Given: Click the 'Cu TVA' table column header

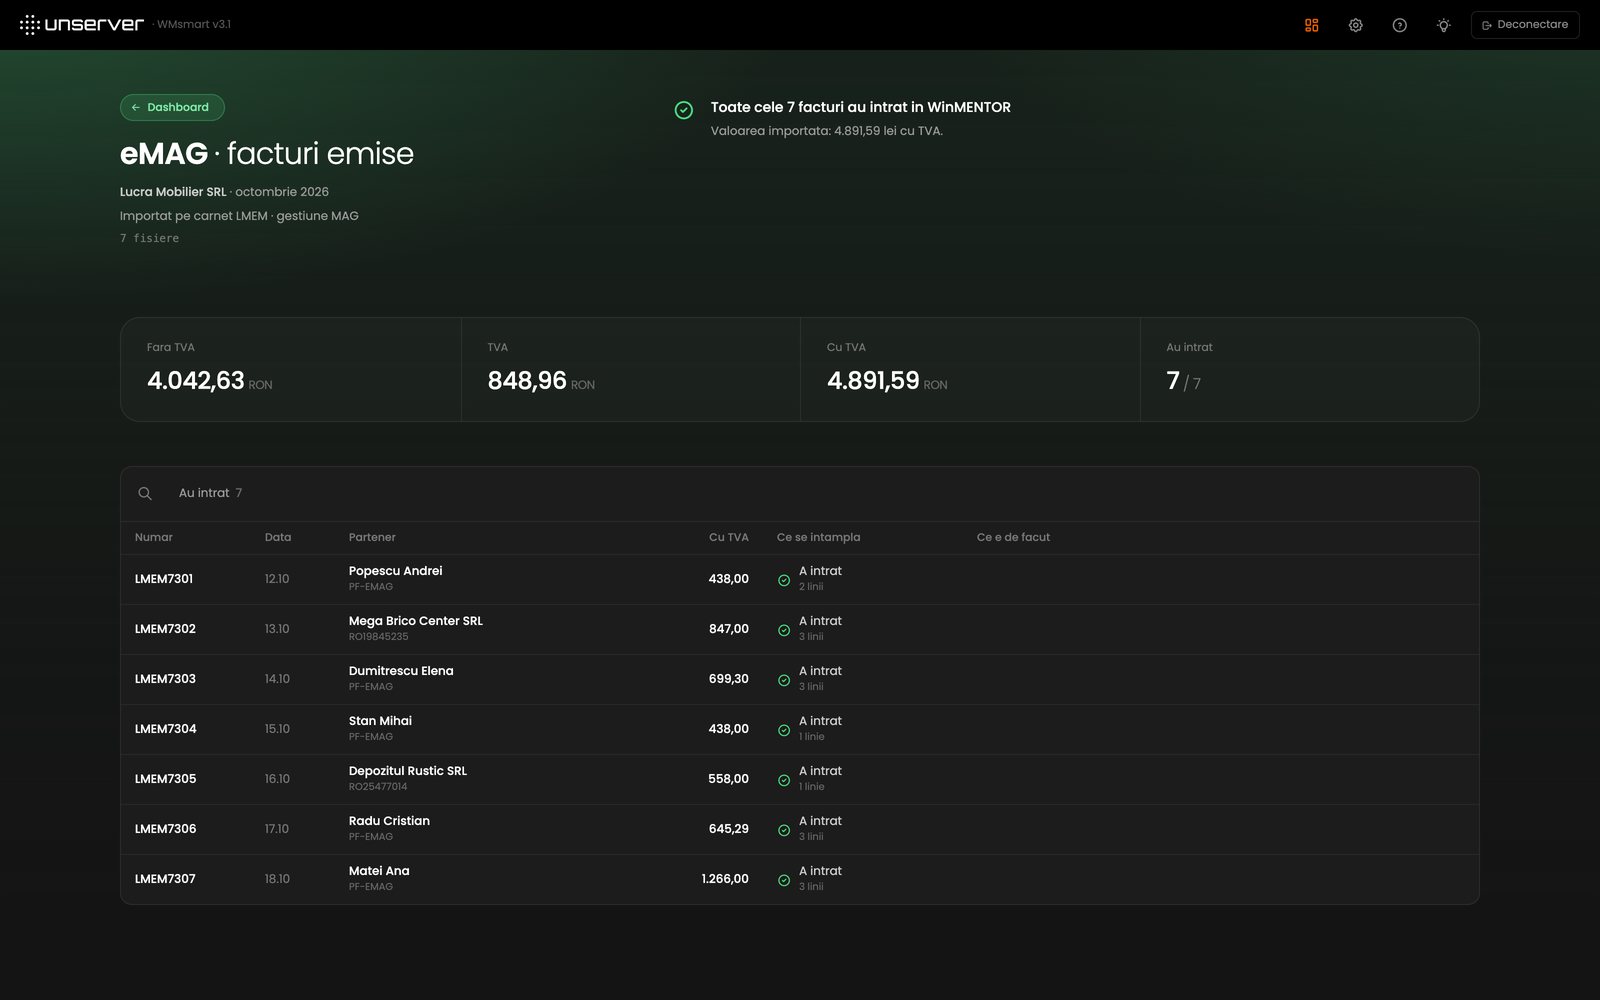Looking at the screenshot, I should 729,537.
